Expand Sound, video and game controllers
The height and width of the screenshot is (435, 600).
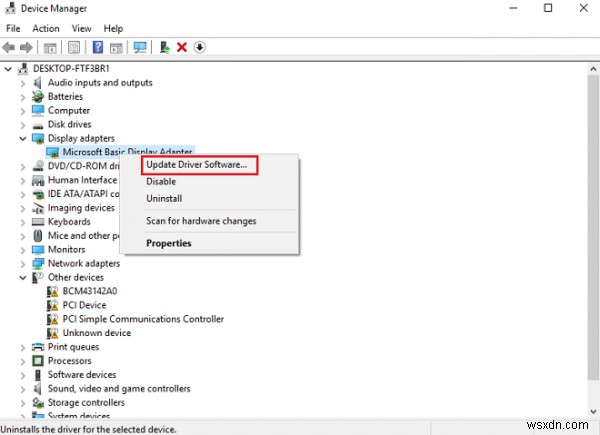tap(23, 389)
